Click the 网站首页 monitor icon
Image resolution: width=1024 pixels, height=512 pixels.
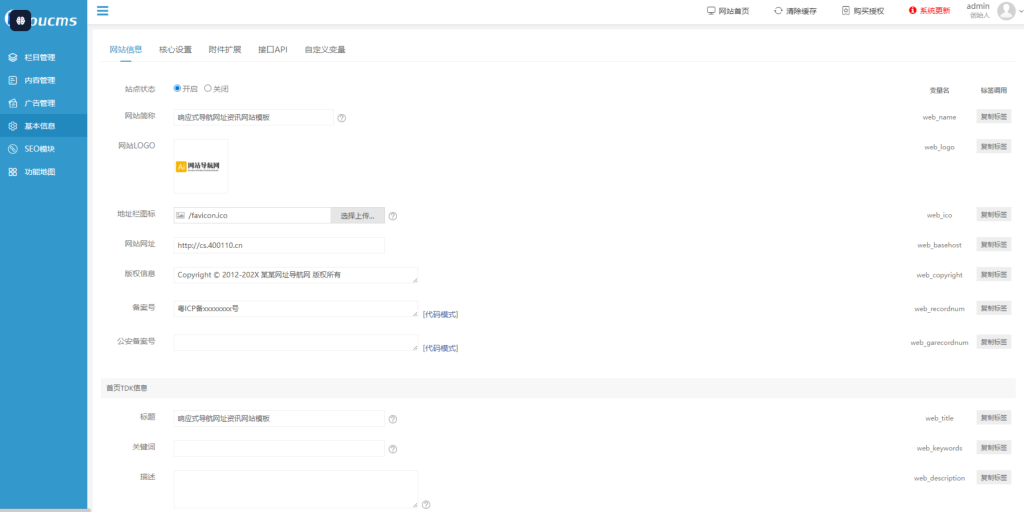coord(711,11)
